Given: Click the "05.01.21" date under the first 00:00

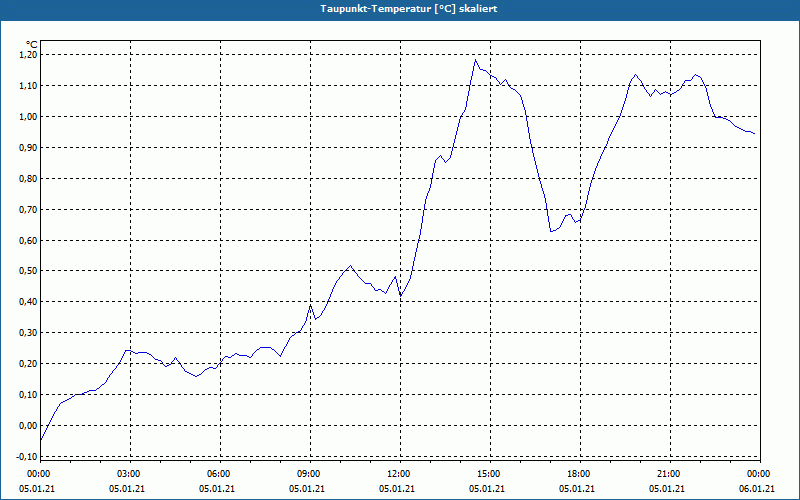Looking at the screenshot, I should [37, 489].
